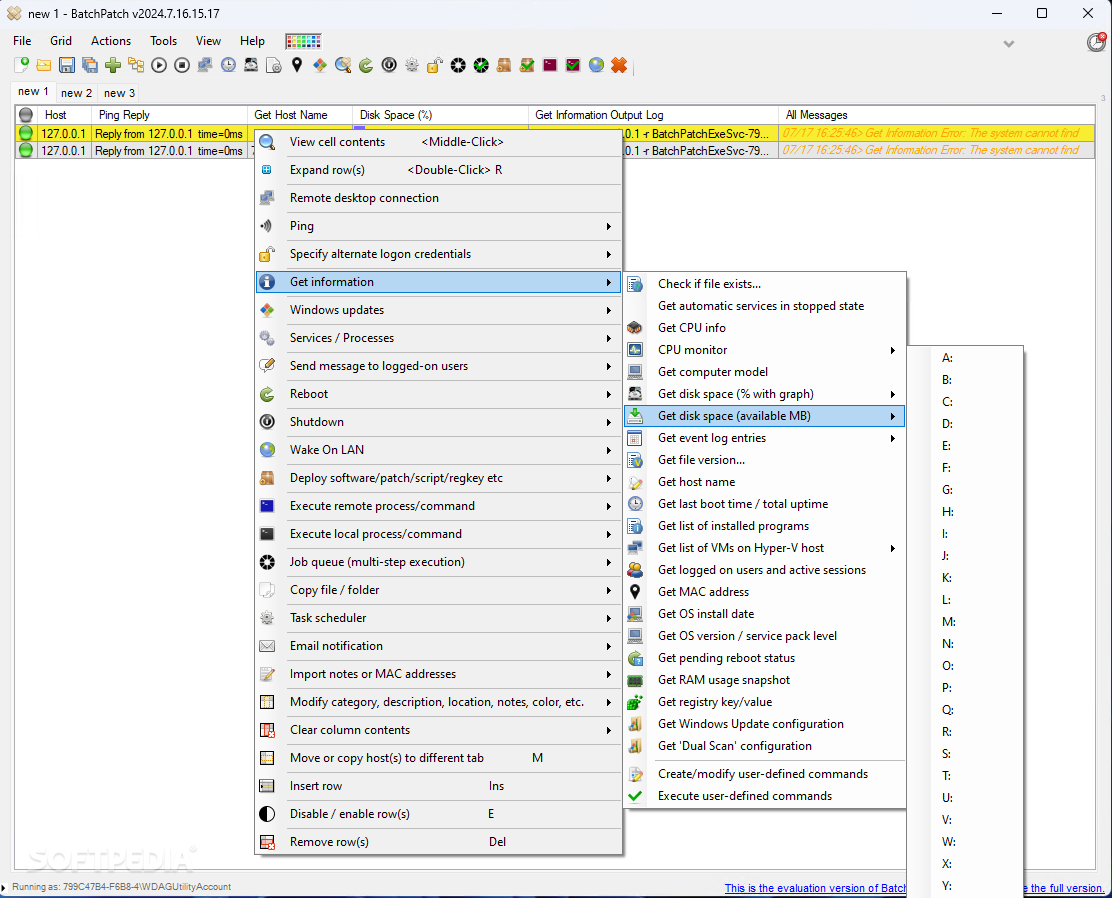Click the toolbar gear settings icon
Screen dimensions: 1112x898
412,65
